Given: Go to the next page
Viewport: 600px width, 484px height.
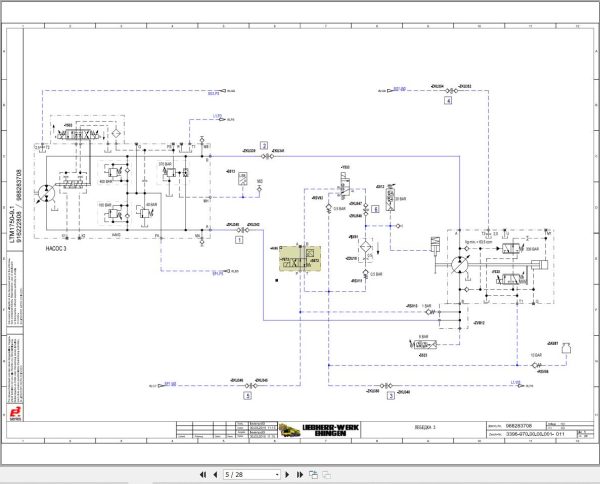Looking at the screenshot, I should click(287, 475).
